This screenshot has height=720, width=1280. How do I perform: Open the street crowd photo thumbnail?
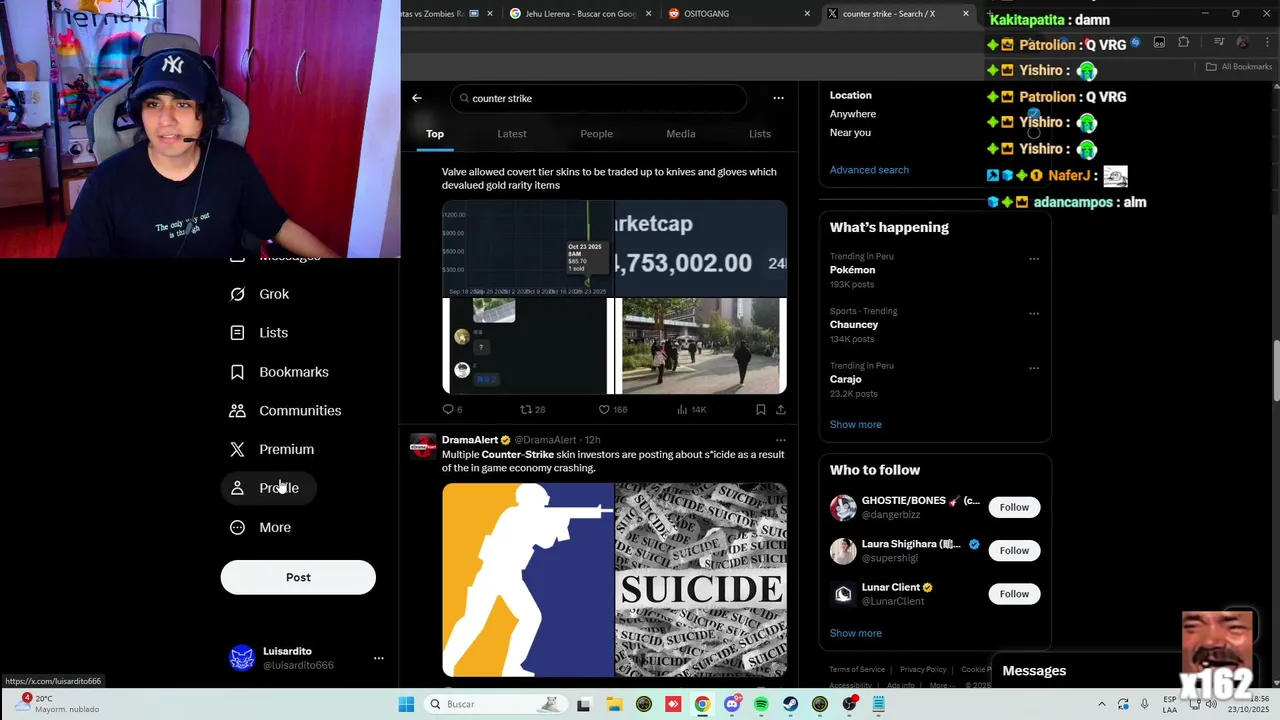[x=701, y=346]
